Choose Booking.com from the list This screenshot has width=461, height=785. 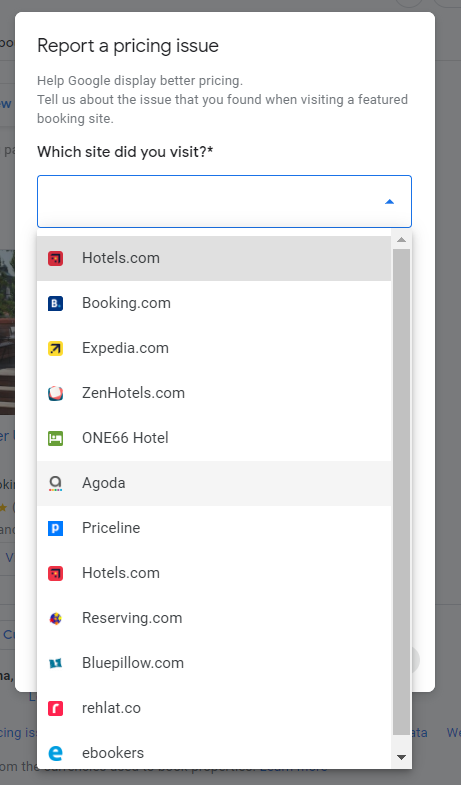tap(214, 303)
